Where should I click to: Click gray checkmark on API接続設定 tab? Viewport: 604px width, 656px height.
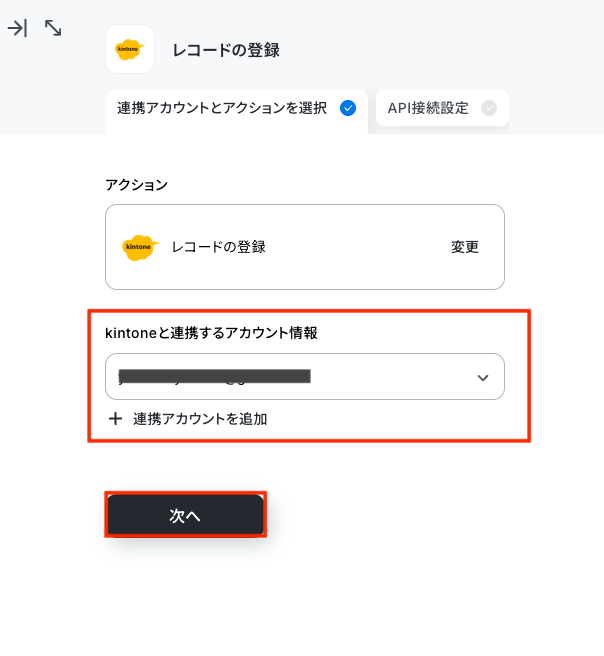coord(489,108)
